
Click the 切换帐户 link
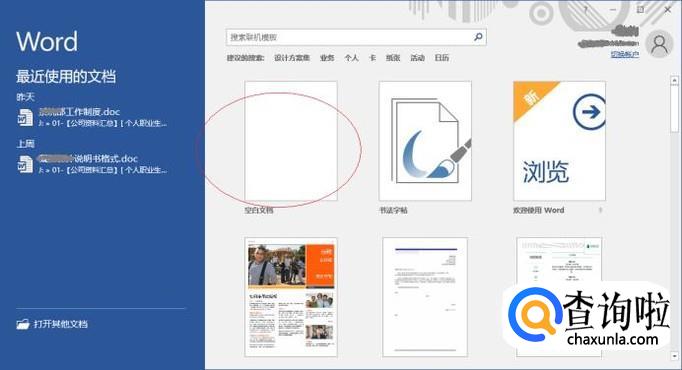pyautogui.click(x=625, y=54)
